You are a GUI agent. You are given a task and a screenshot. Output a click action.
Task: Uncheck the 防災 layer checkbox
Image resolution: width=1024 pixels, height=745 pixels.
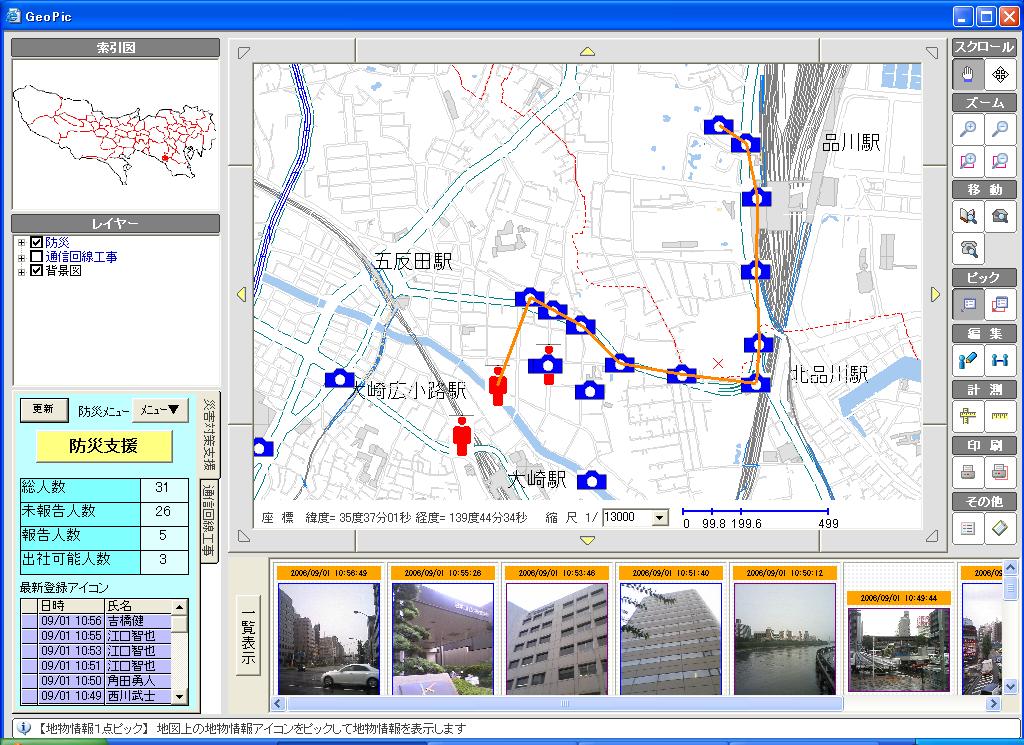[37, 243]
